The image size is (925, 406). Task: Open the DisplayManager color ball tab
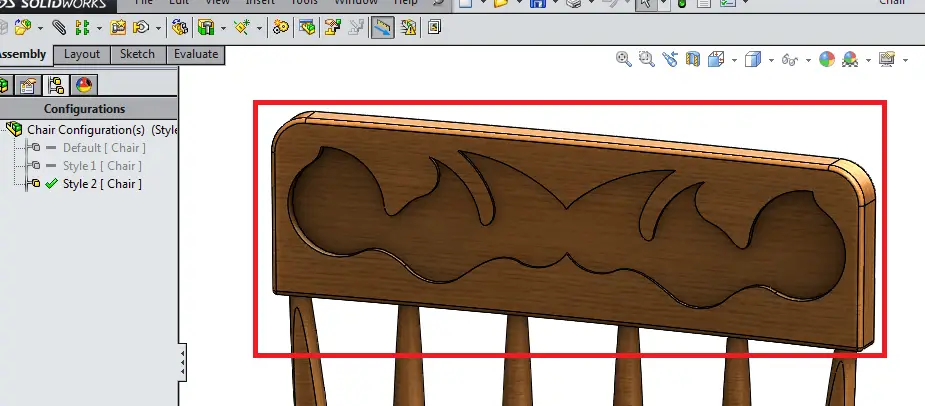click(x=84, y=86)
